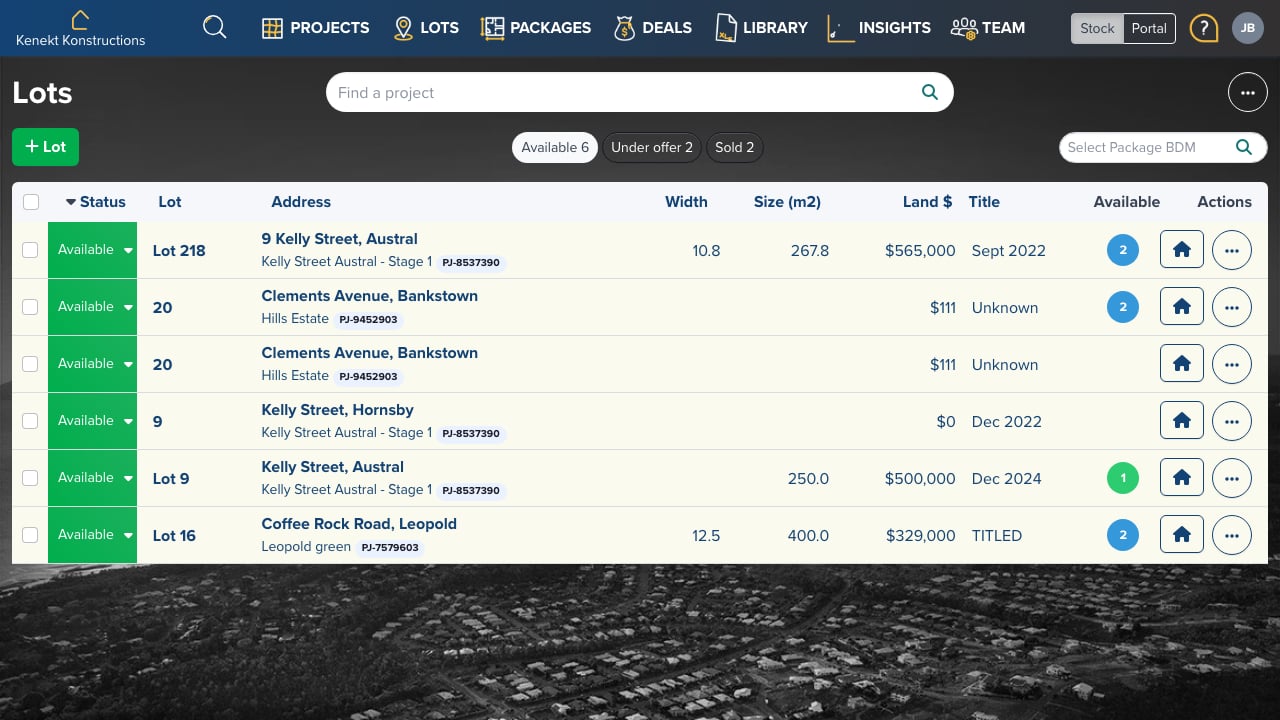The width and height of the screenshot is (1280, 720).
Task: Switch to Portal mode toggle
Action: [x=1149, y=28]
